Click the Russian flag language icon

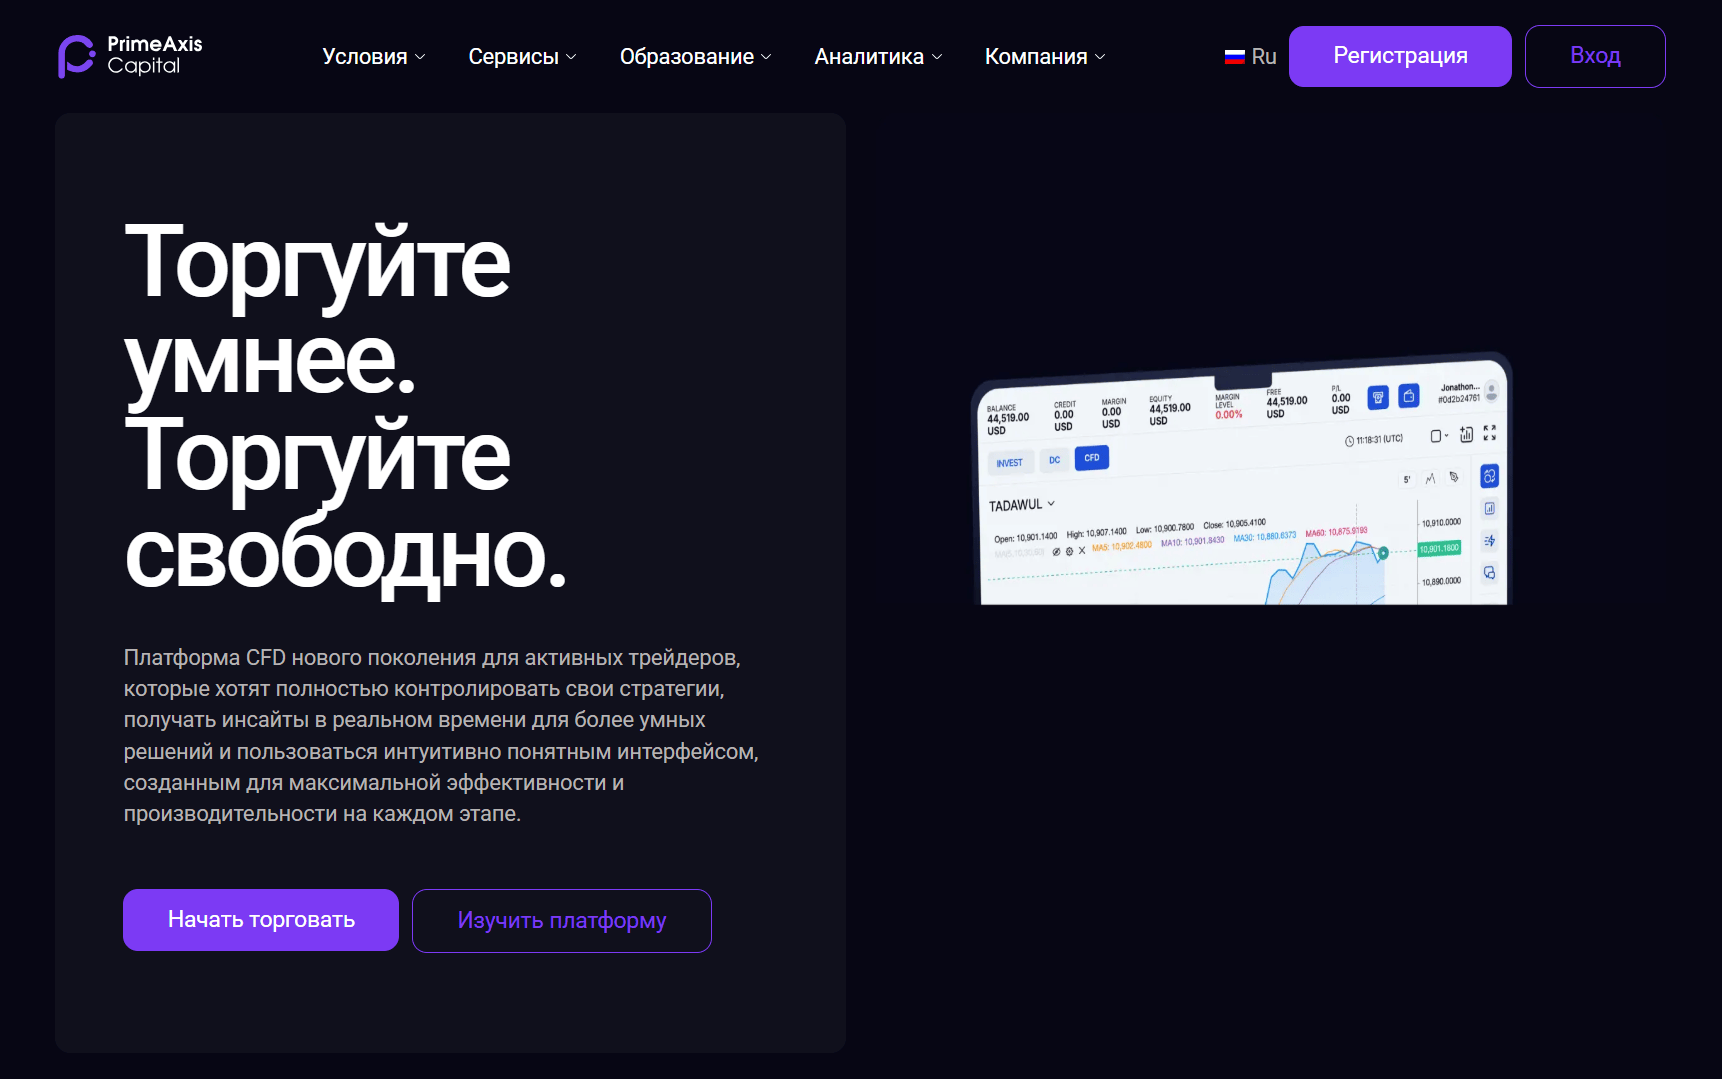click(1234, 57)
